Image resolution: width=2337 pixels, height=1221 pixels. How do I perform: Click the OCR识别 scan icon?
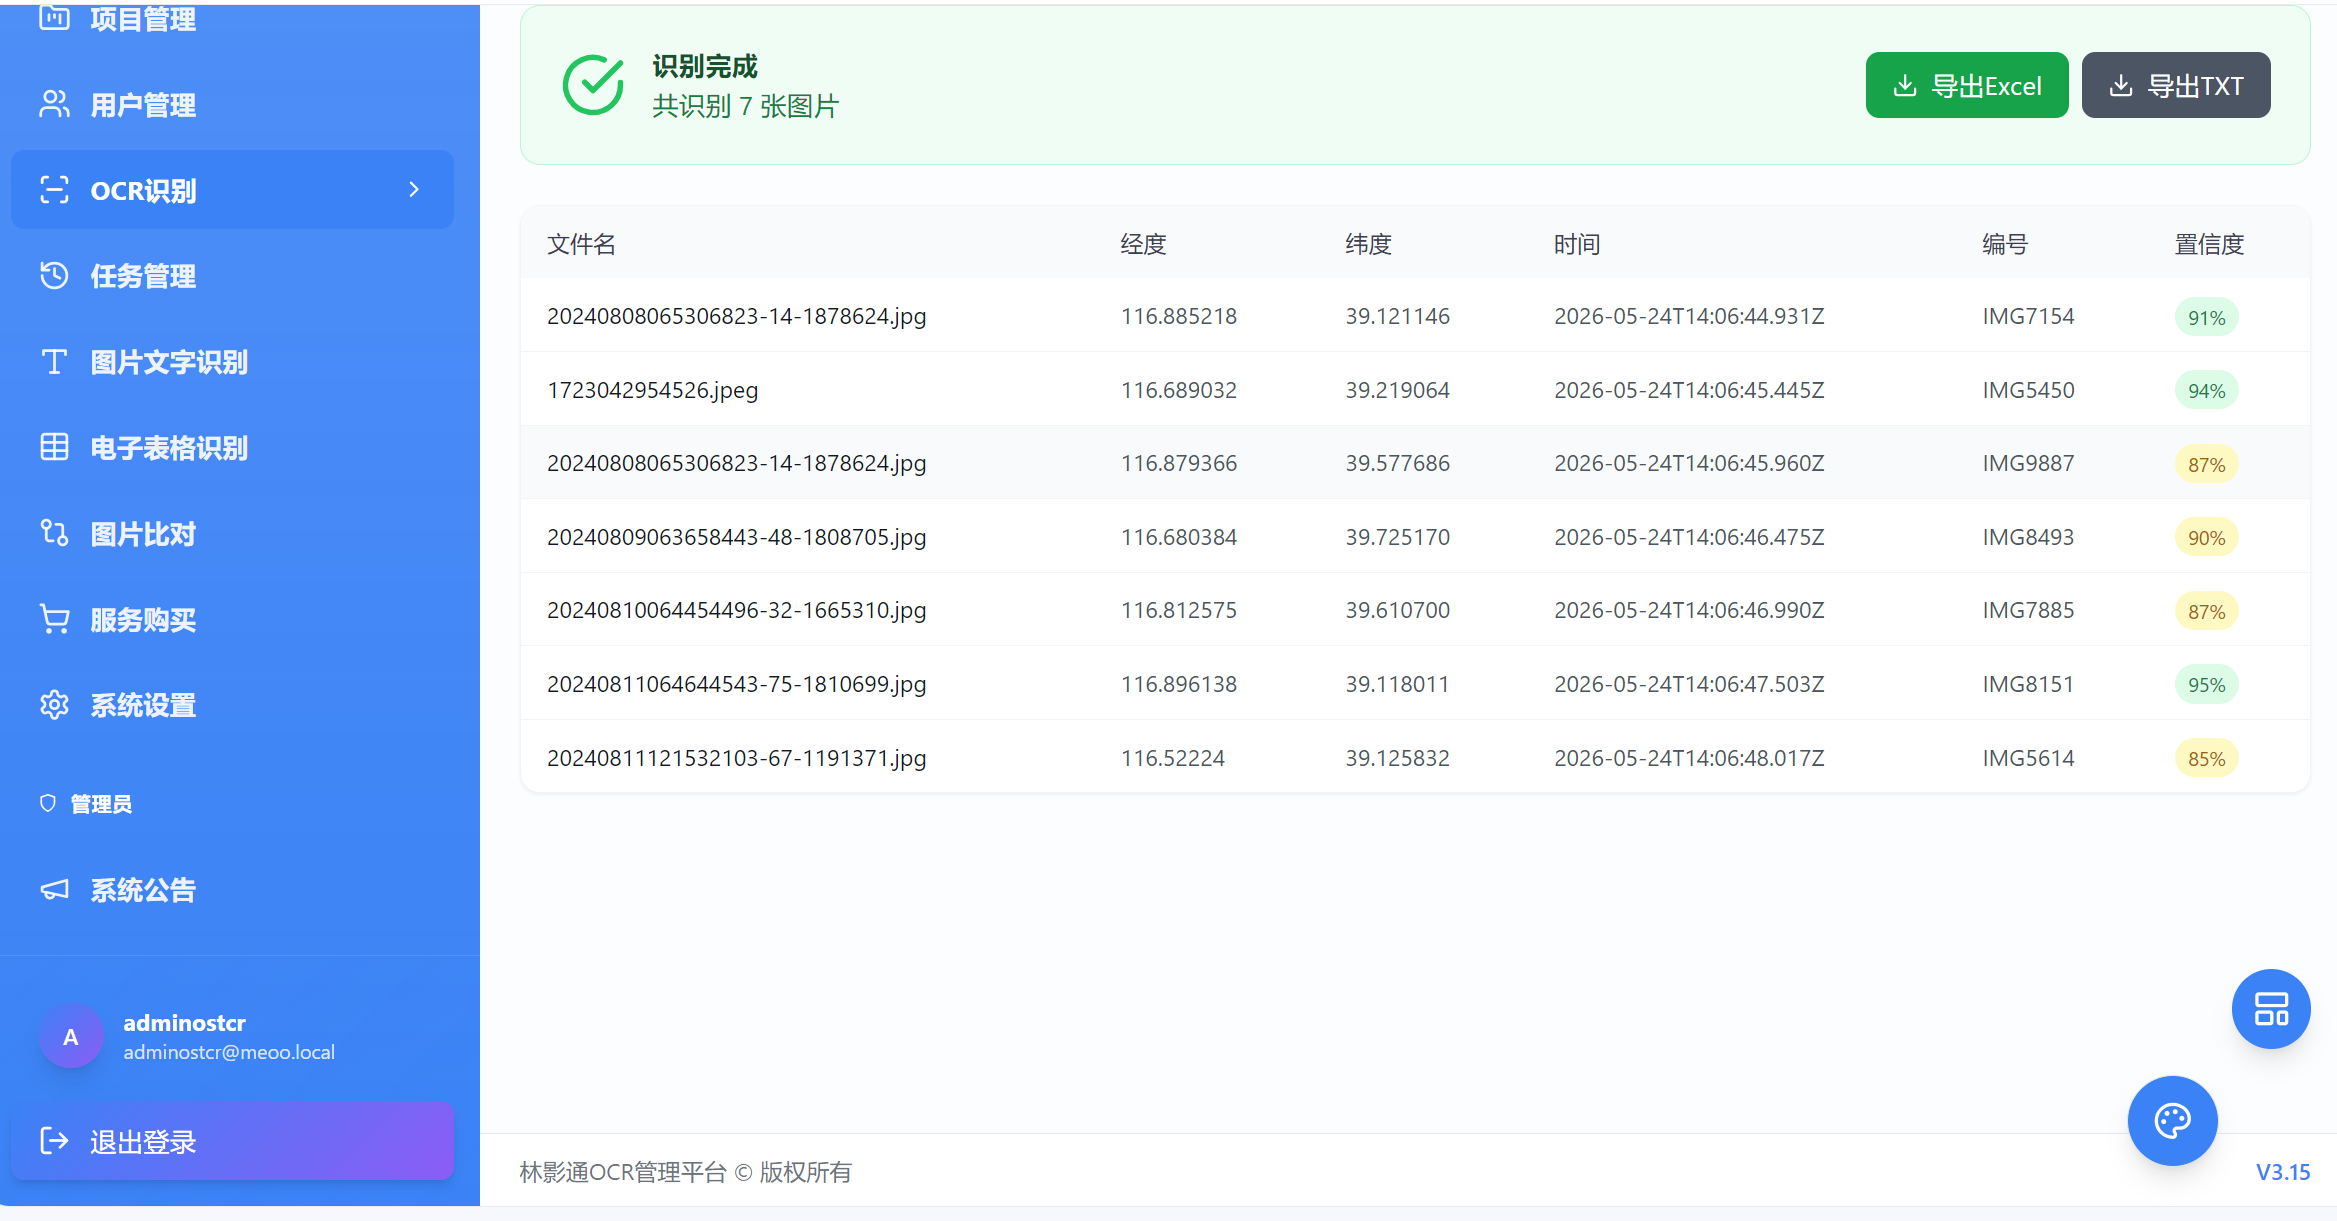pyautogui.click(x=54, y=190)
